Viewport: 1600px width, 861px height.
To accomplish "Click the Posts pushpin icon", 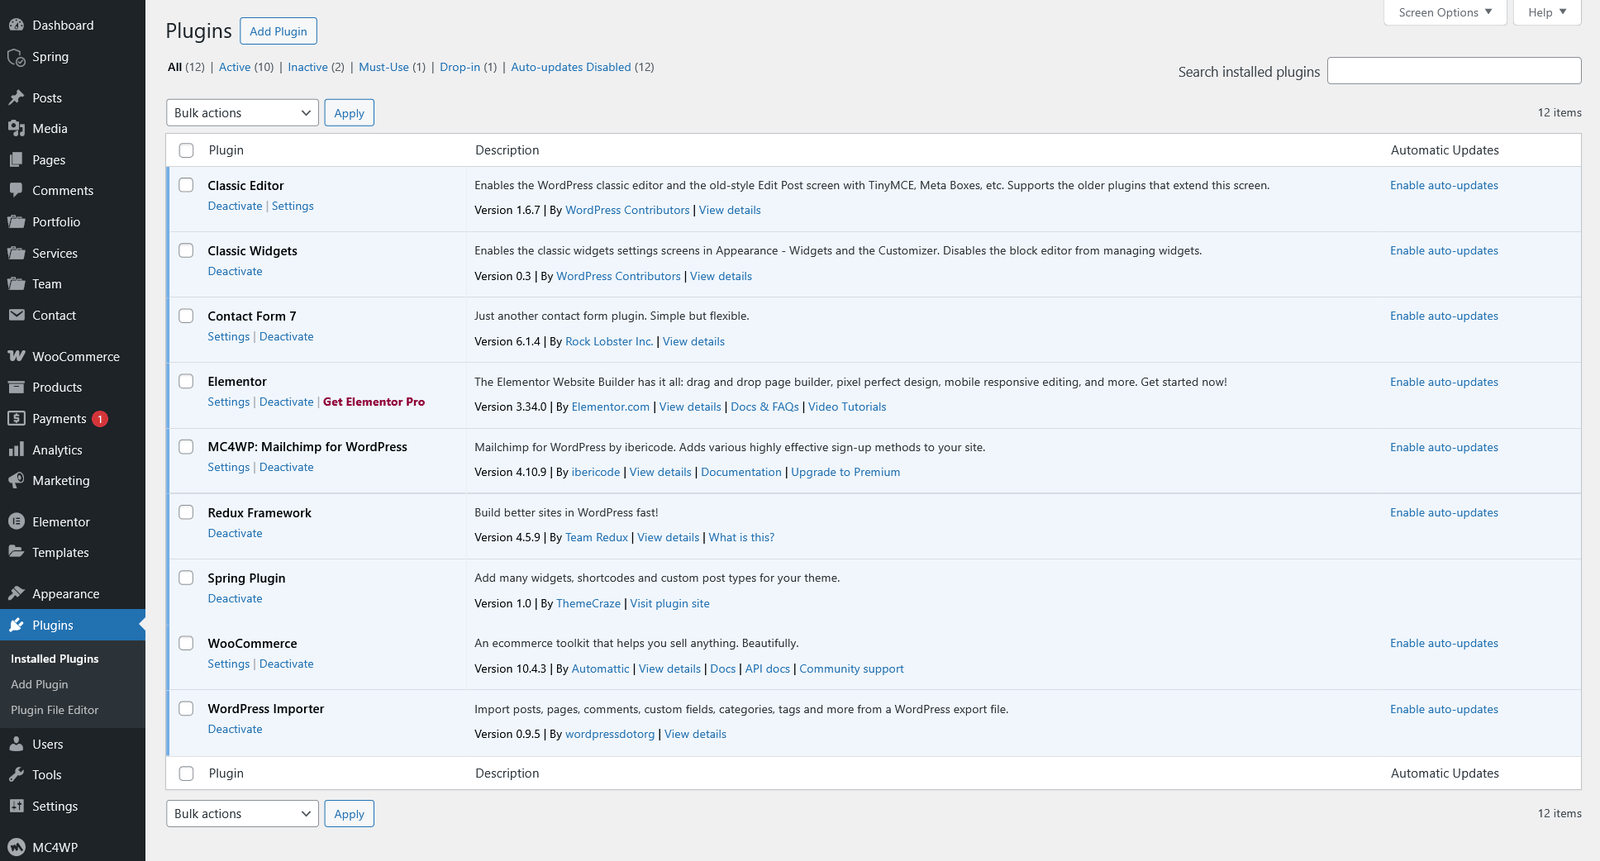I will pos(16,98).
